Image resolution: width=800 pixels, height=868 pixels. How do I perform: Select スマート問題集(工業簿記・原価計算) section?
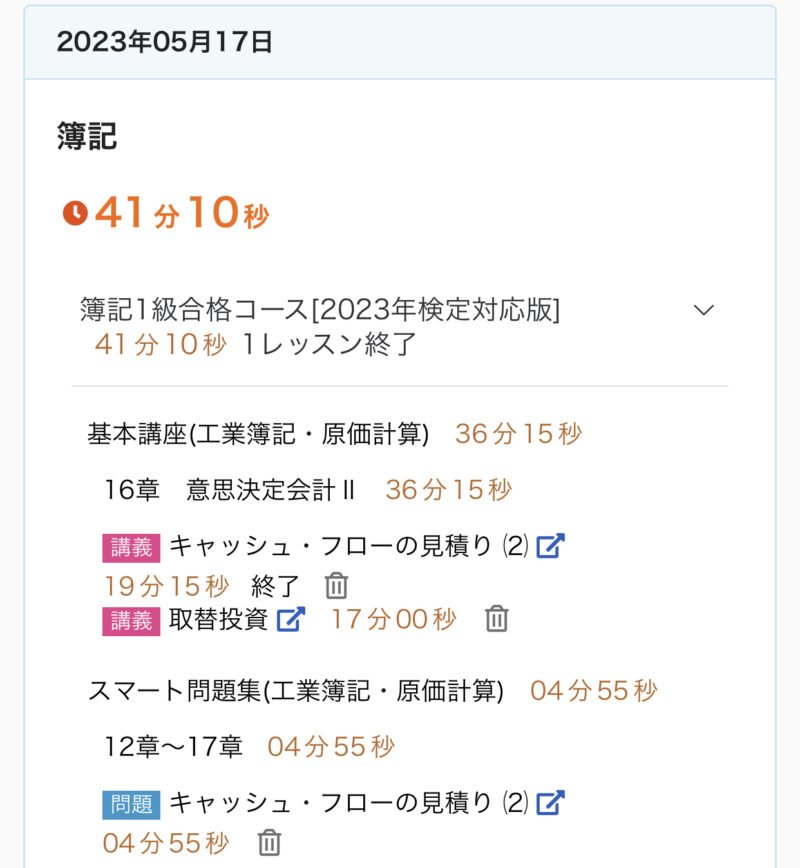tap(296, 691)
